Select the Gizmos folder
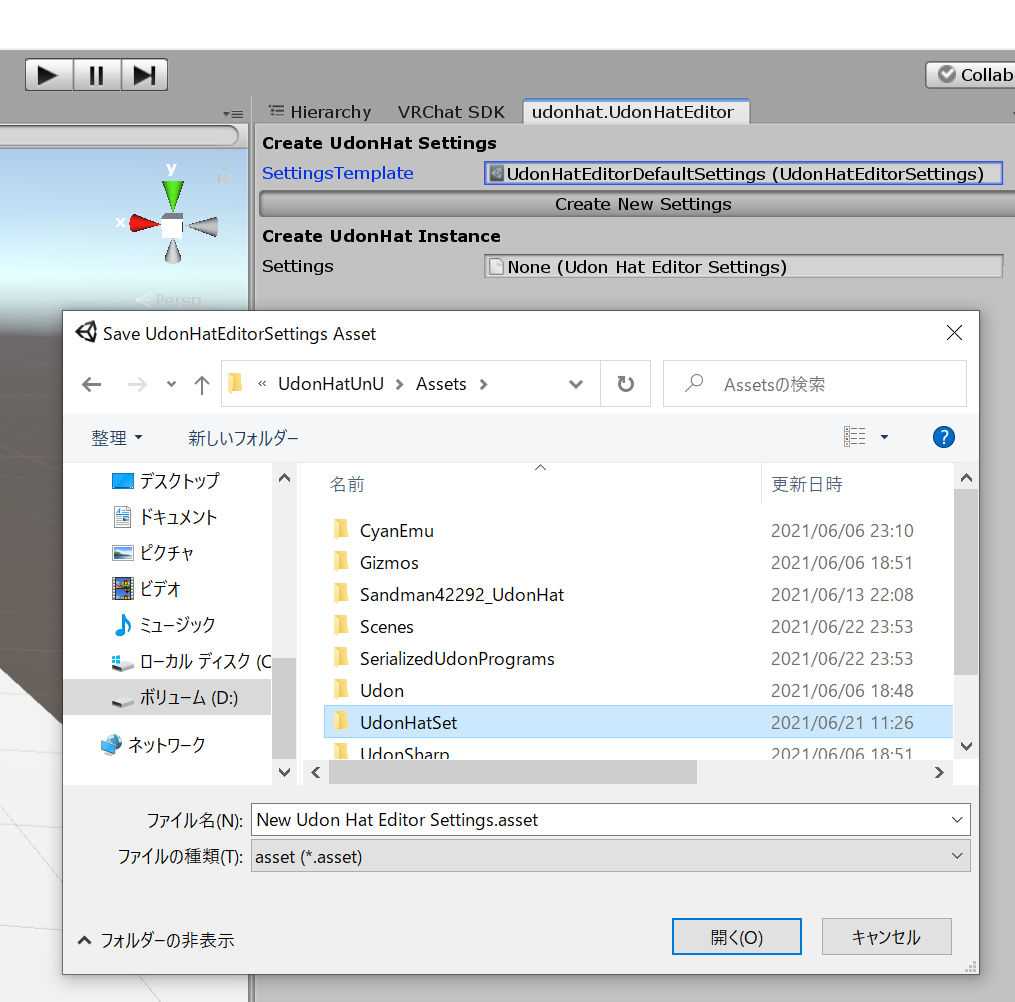The height and width of the screenshot is (1002, 1015). [x=388, y=562]
